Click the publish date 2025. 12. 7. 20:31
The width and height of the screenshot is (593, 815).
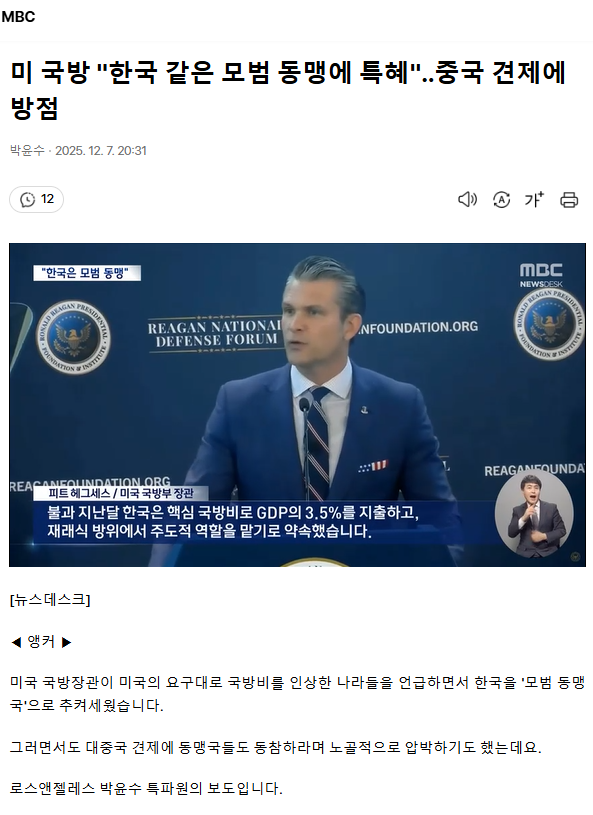click(x=101, y=151)
